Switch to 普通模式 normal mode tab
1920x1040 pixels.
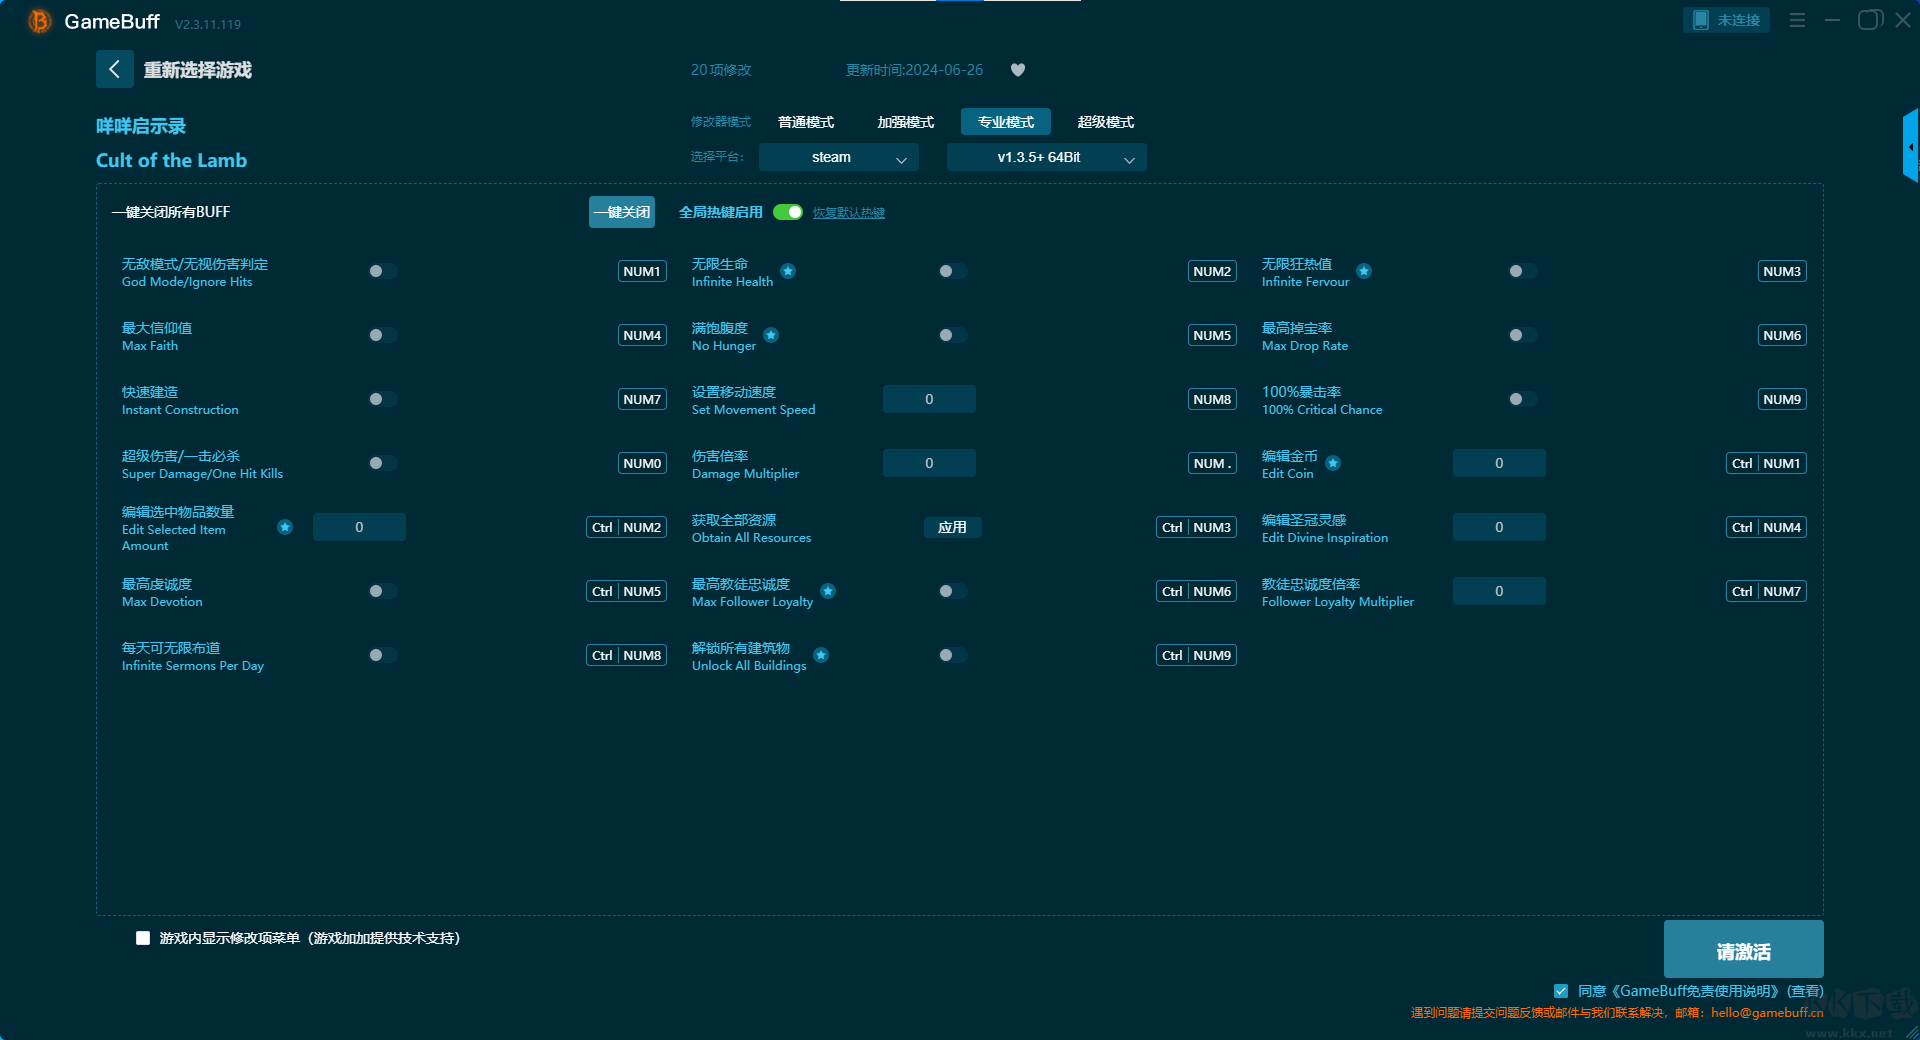click(806, 122)
